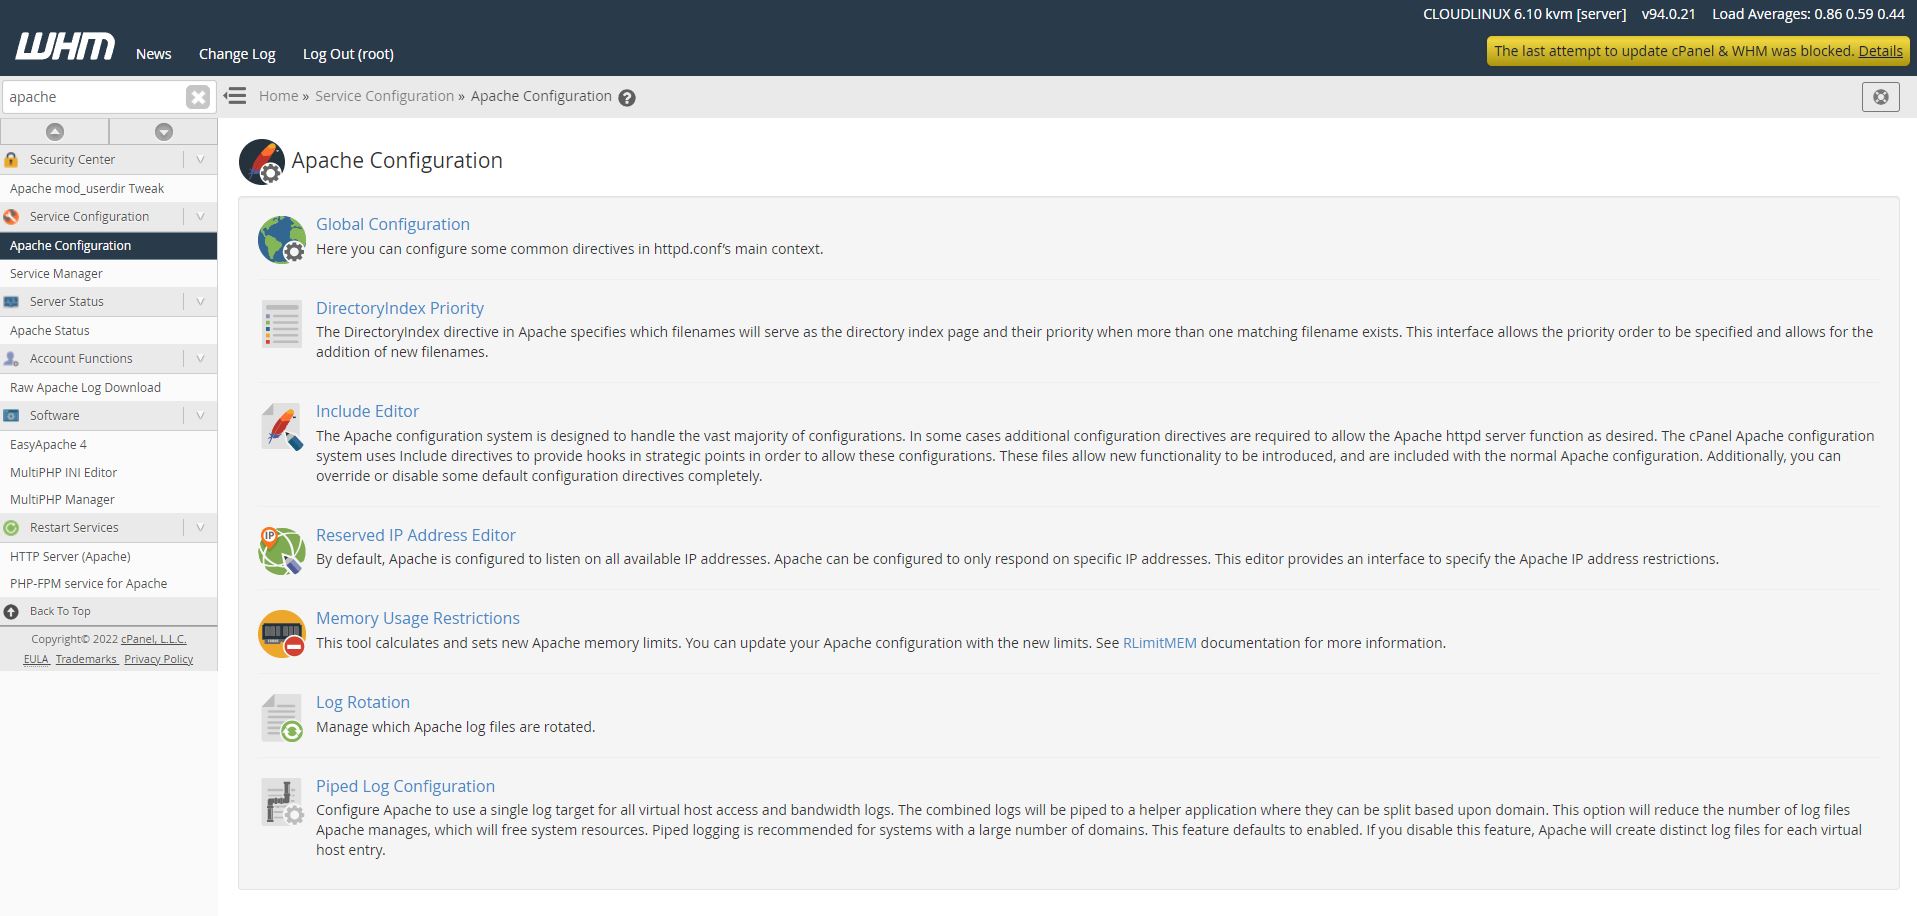Open the RLimitMEM documentation link
The width and height of the screenshot is (1917, 916).
point(1160,643)
